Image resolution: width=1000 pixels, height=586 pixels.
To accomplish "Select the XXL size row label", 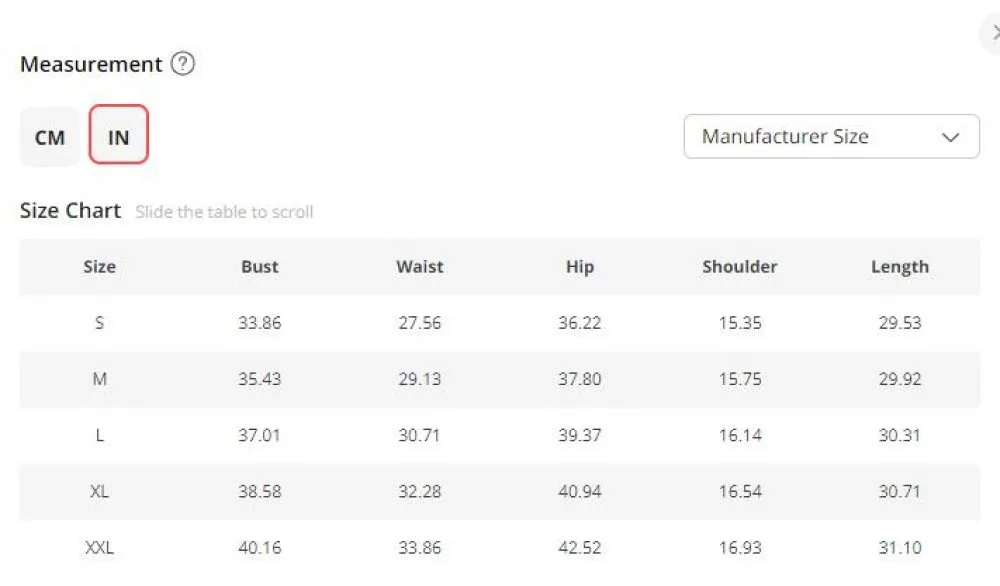I will [99, 547].
